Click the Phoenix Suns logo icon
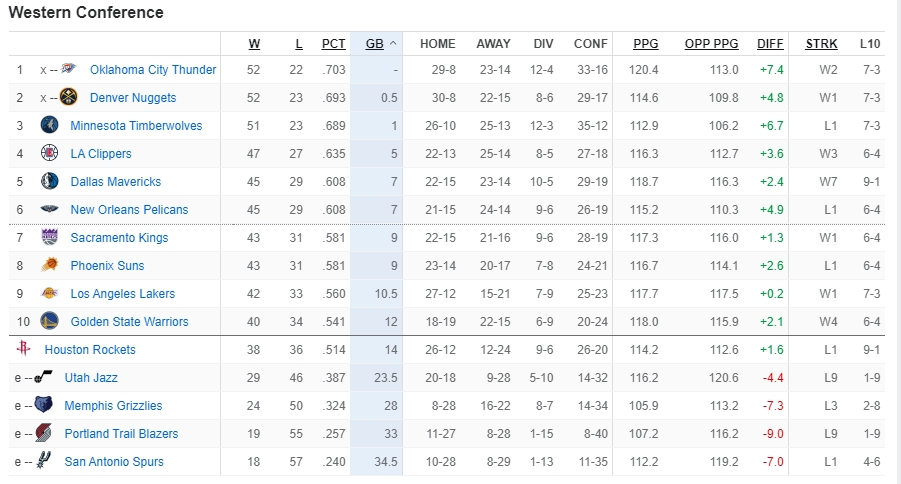The image size is (901, 484). [49, 266]
